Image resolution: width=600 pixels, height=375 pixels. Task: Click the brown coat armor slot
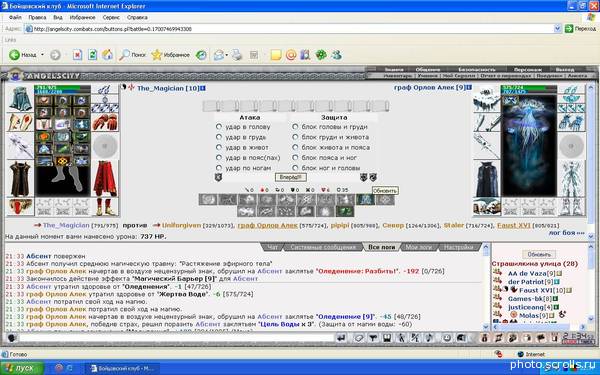pos(20,178)
